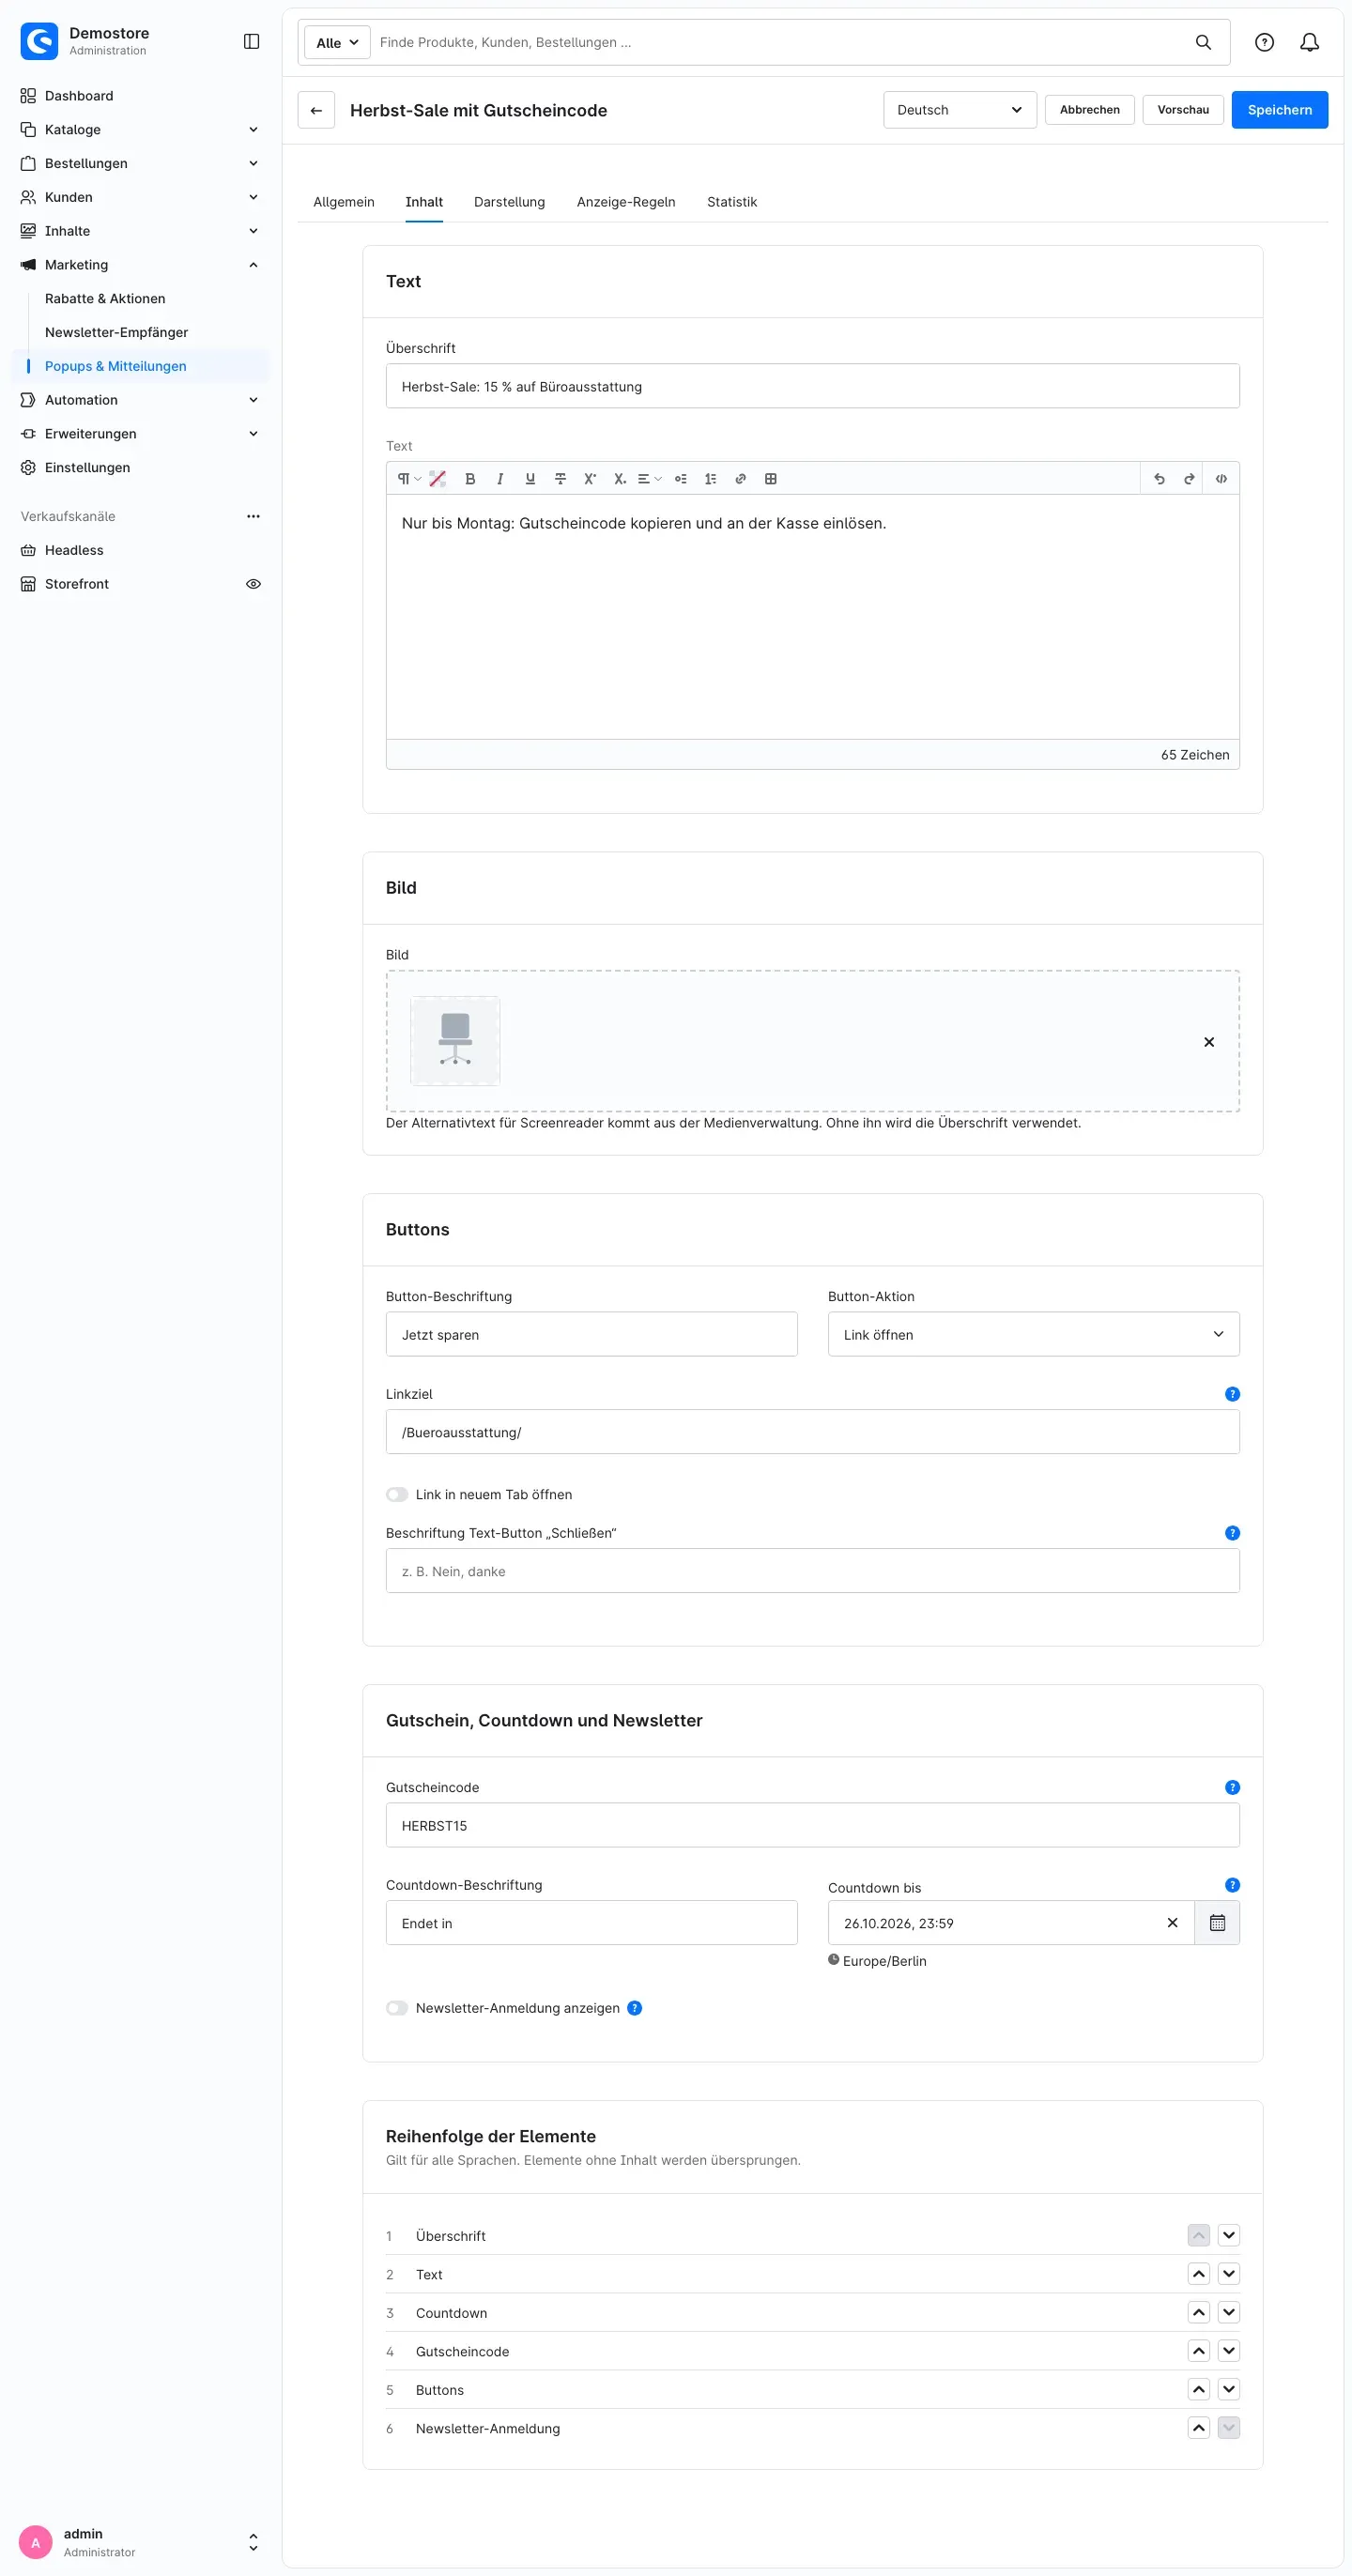Click the Speichern button
Viewport: 1352px width, 2576px height.
coord(1279,110)
